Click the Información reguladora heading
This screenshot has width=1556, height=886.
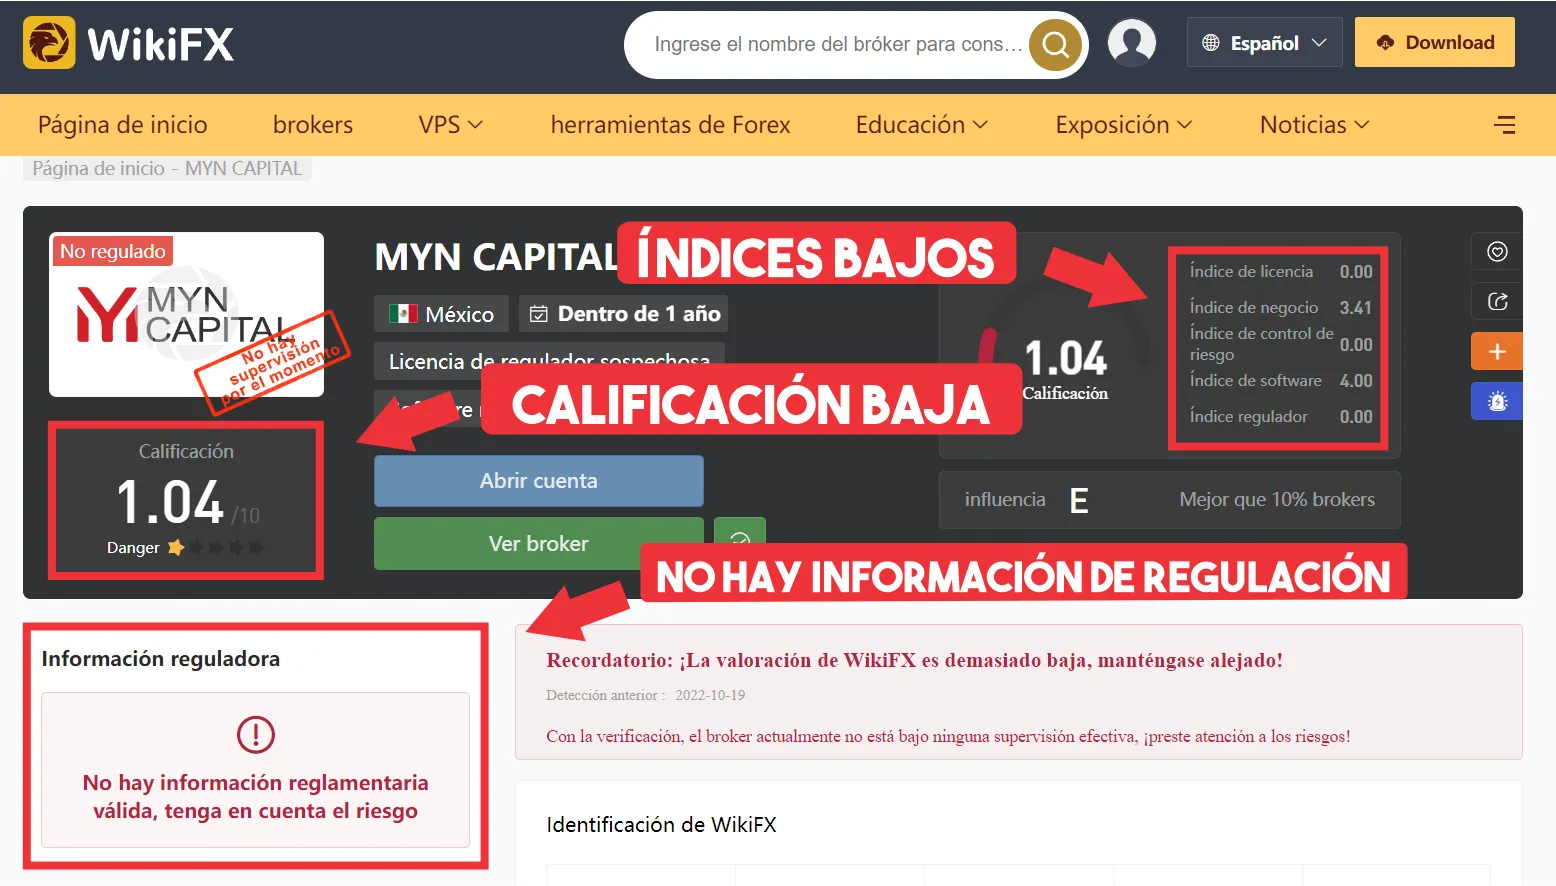(161, 659)
